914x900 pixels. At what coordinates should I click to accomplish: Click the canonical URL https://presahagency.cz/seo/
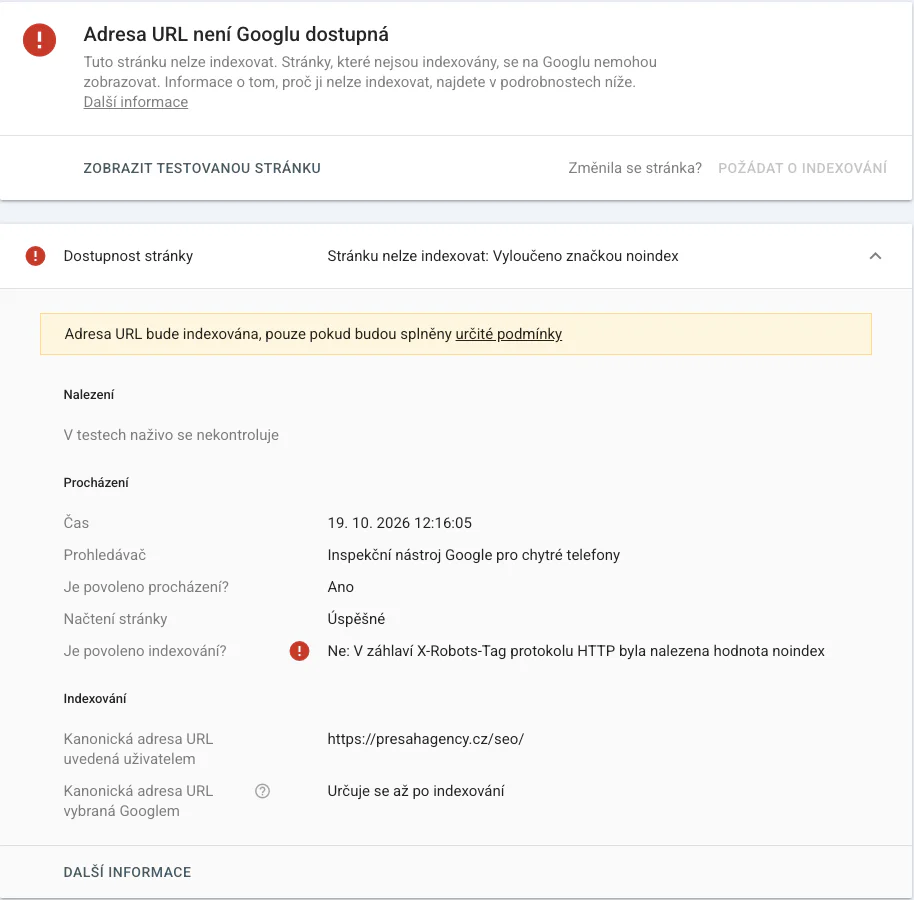426,739
